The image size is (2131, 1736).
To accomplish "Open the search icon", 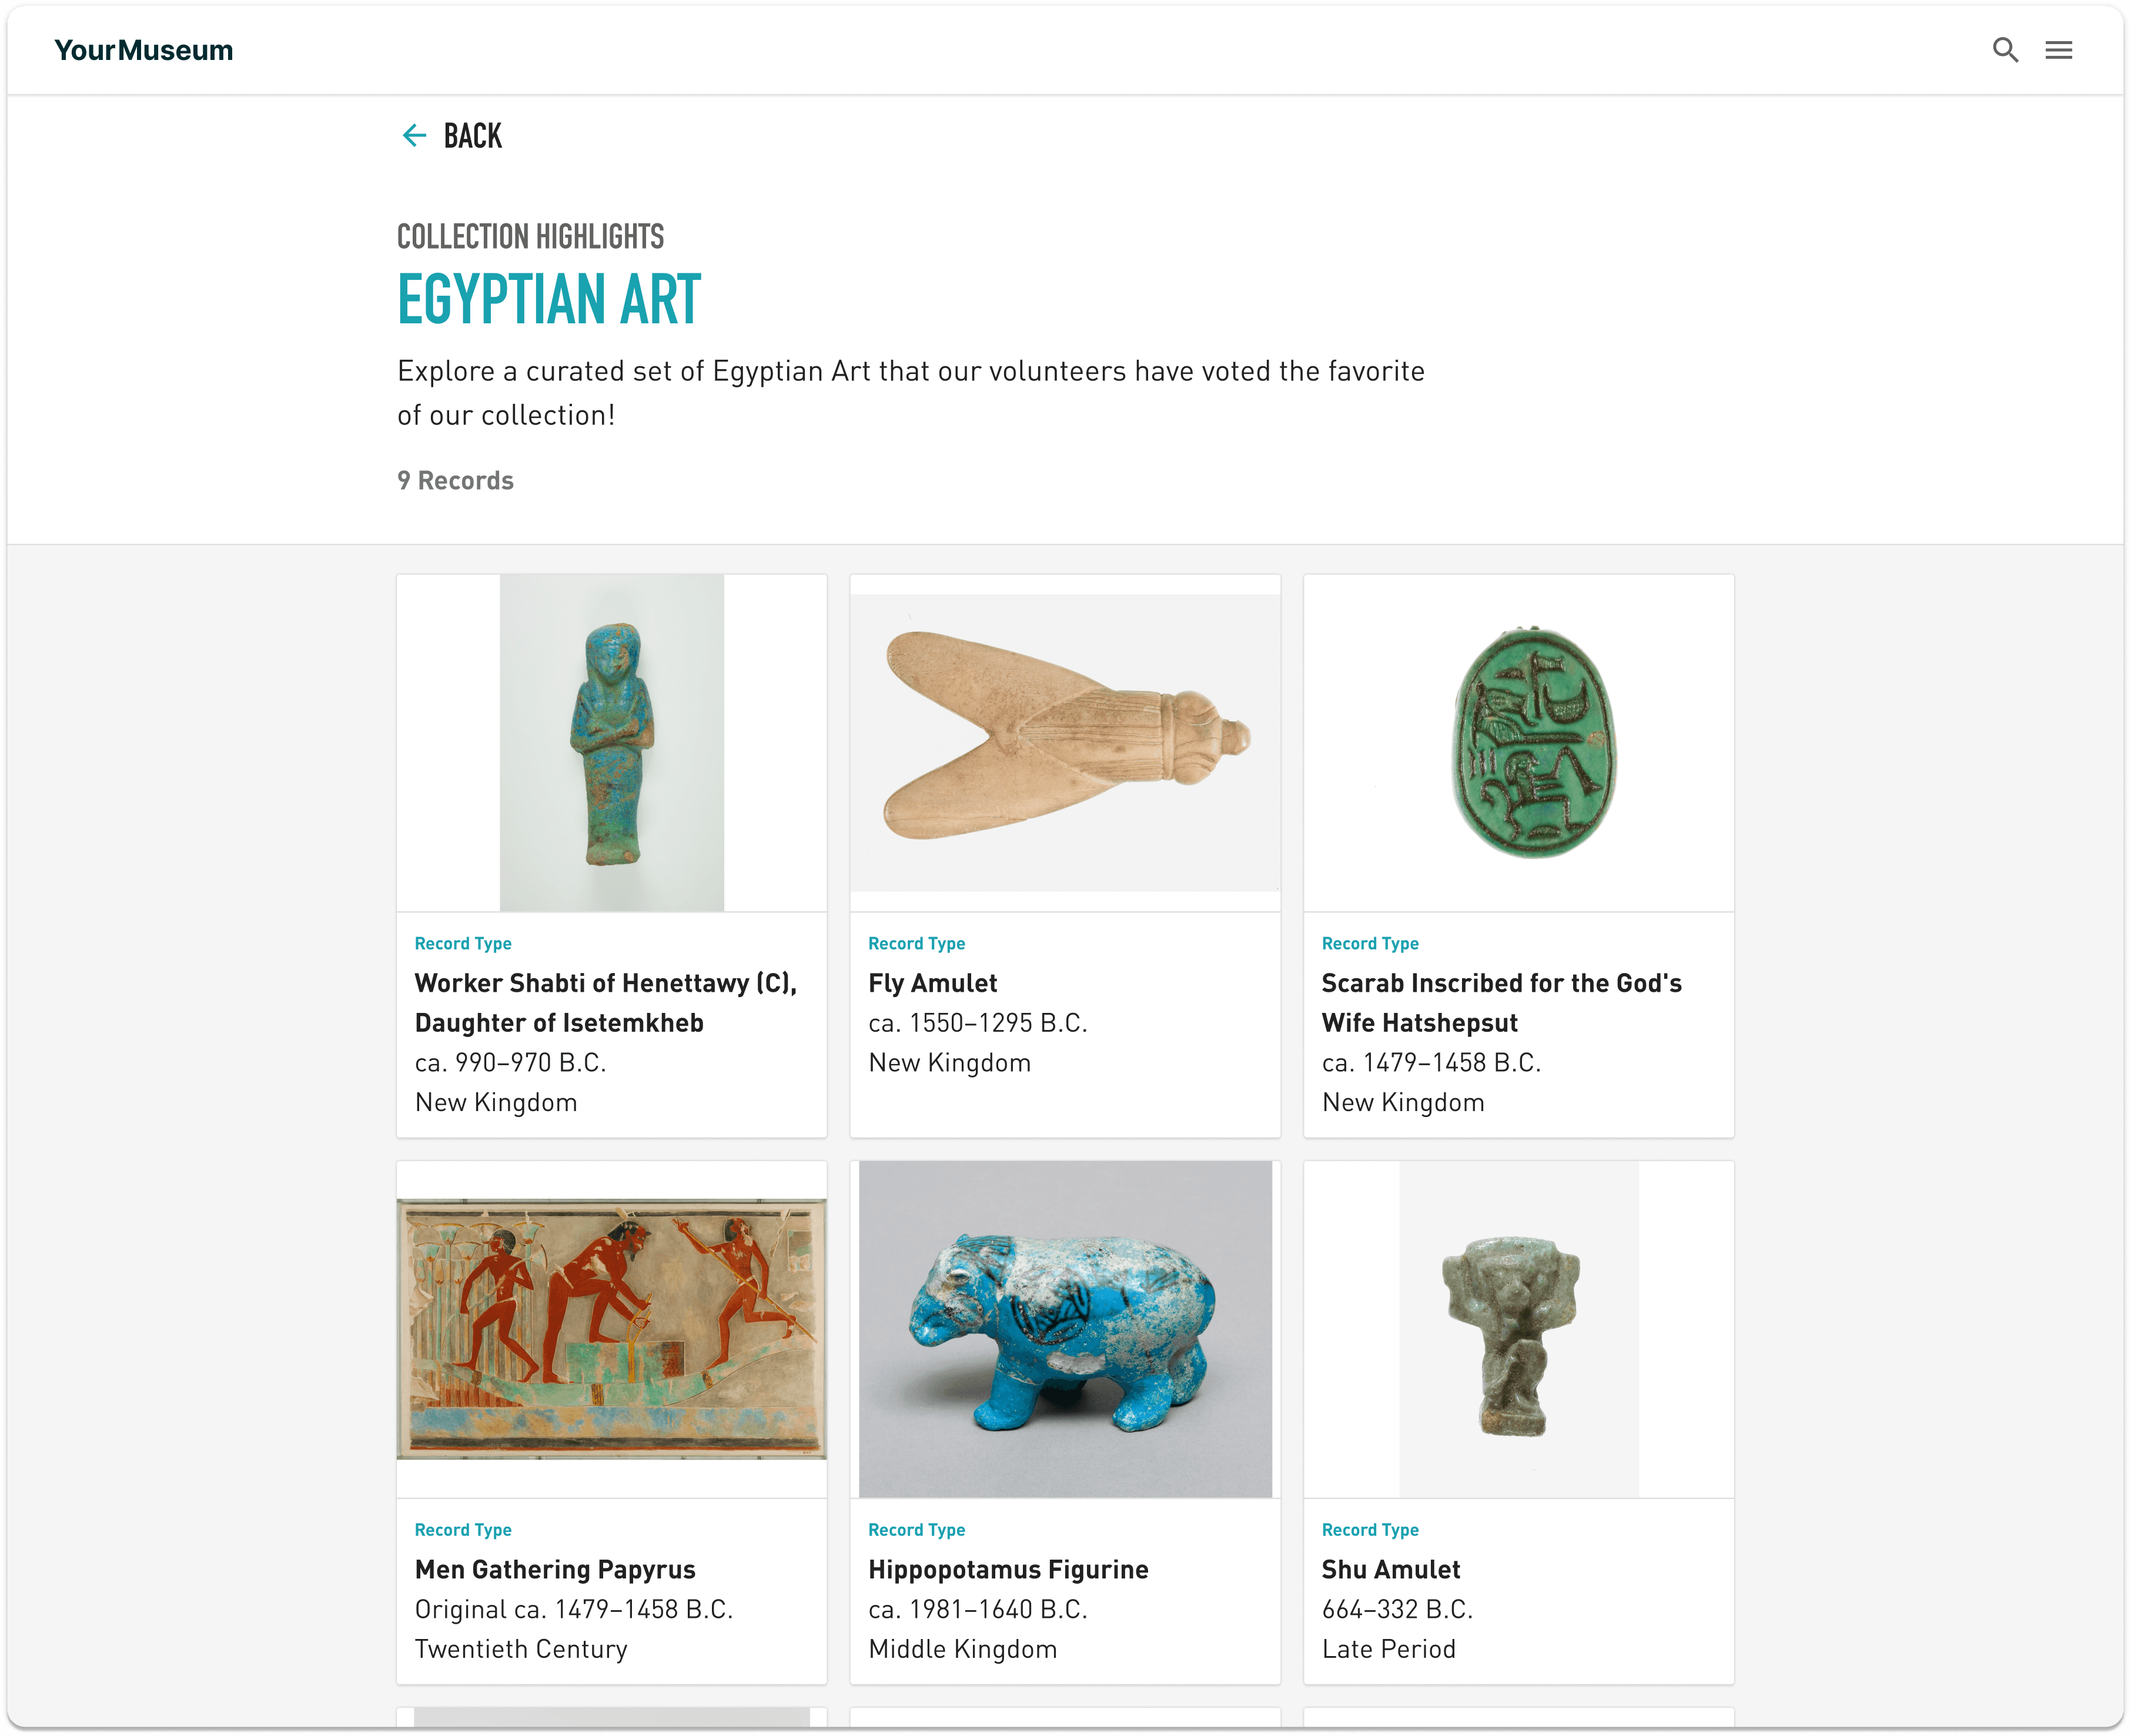I will [x=2005, y=49].
